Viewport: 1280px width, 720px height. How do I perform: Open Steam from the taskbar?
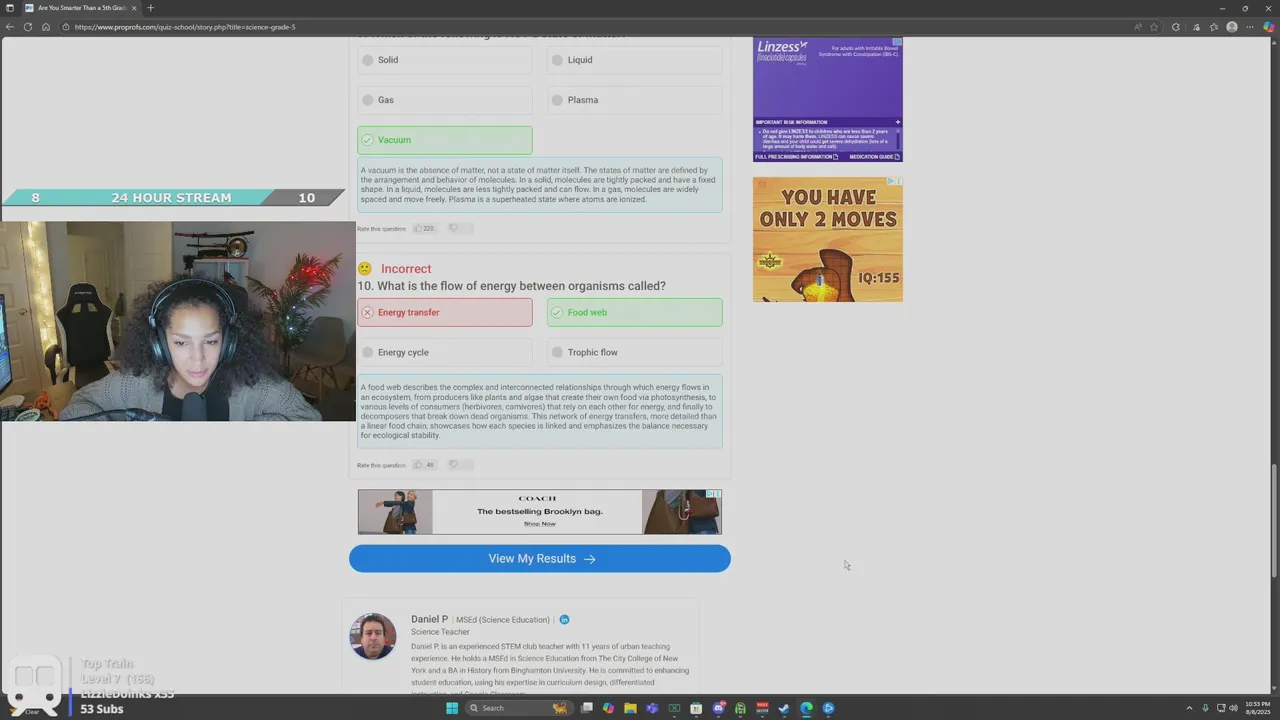784,708
